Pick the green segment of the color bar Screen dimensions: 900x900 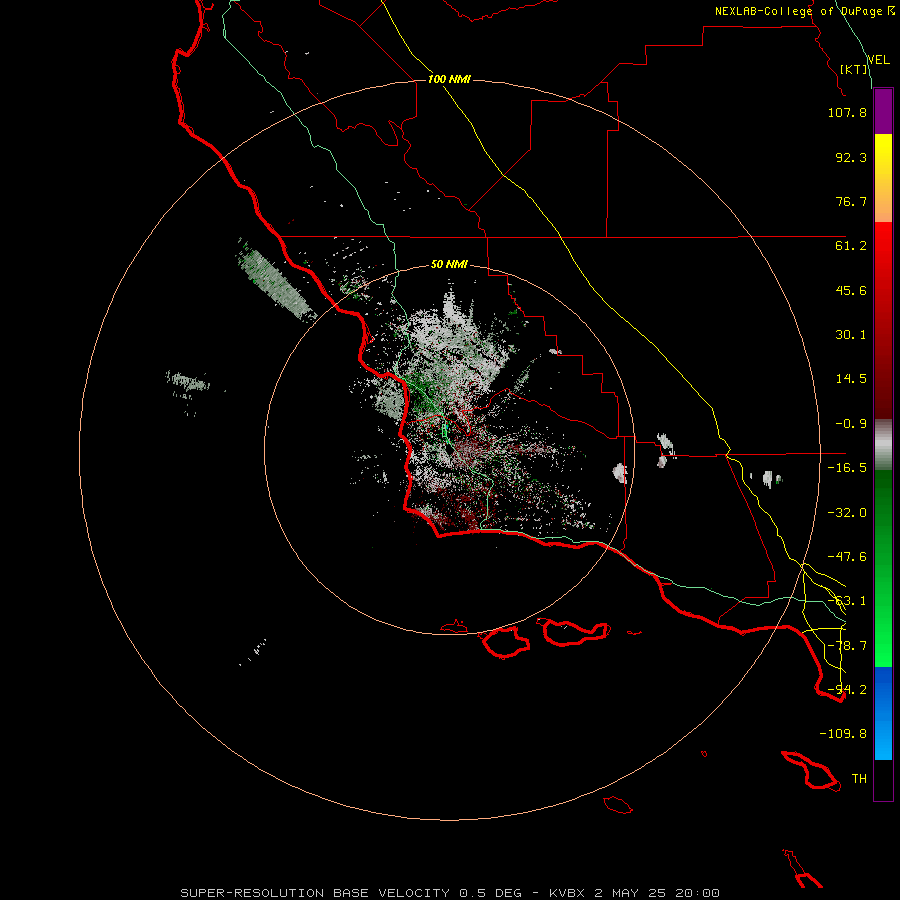(883, 568)
